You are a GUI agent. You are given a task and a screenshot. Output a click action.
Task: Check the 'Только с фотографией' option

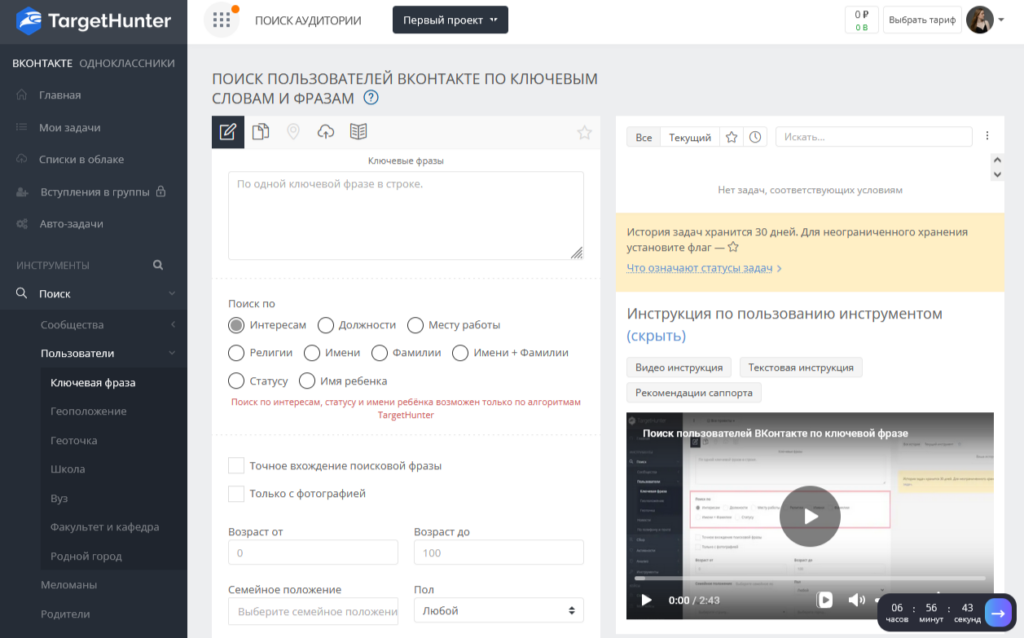click(236, 493)
